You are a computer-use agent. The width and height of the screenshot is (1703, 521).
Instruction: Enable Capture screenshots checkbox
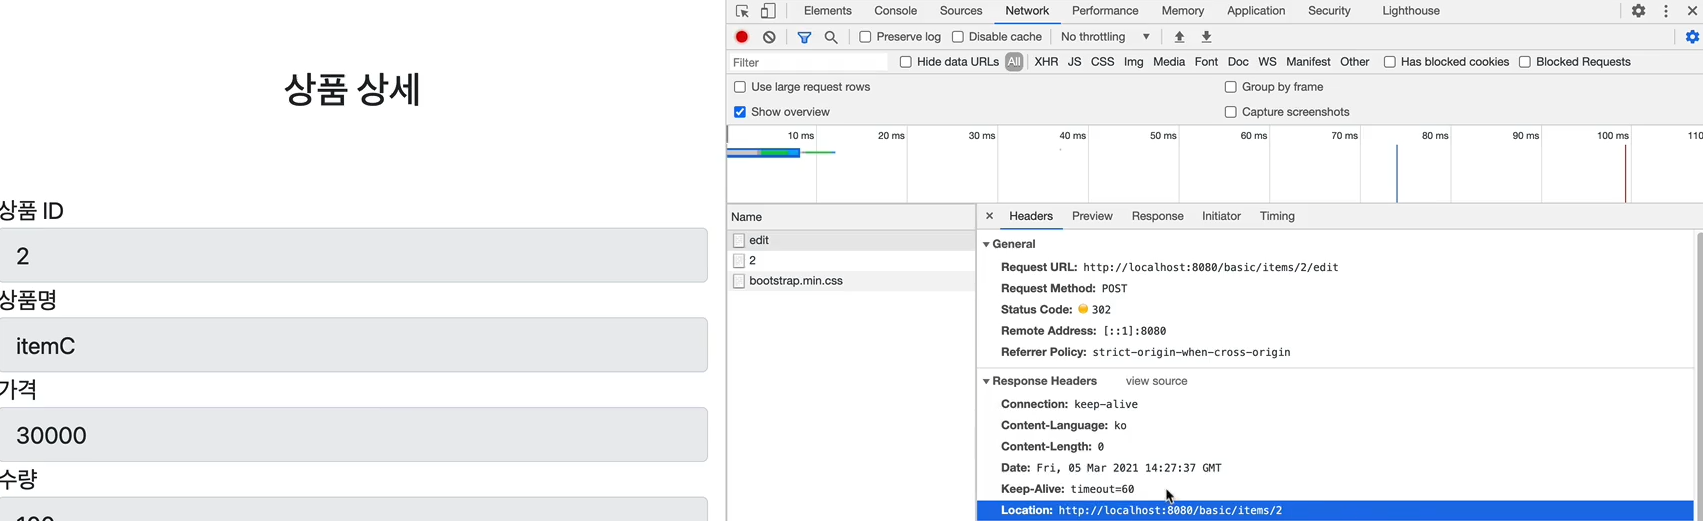click(x=1231, y=112)
